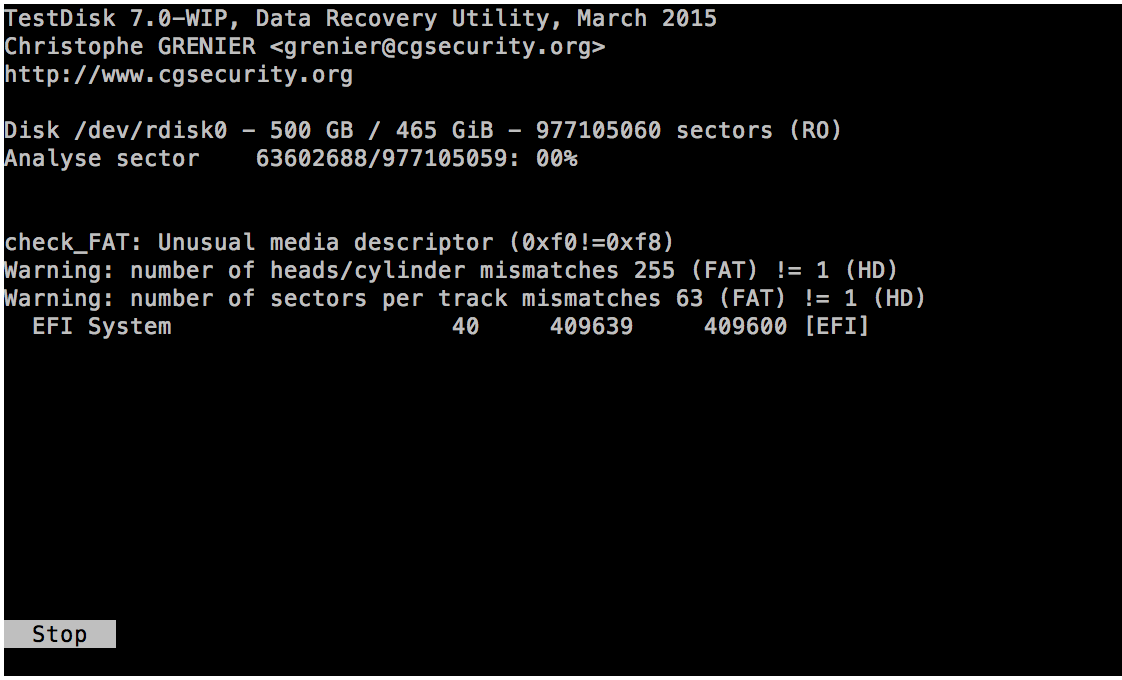Select the Christophe GRENIER author name
Screen dimensions: 1122x680
130,47
